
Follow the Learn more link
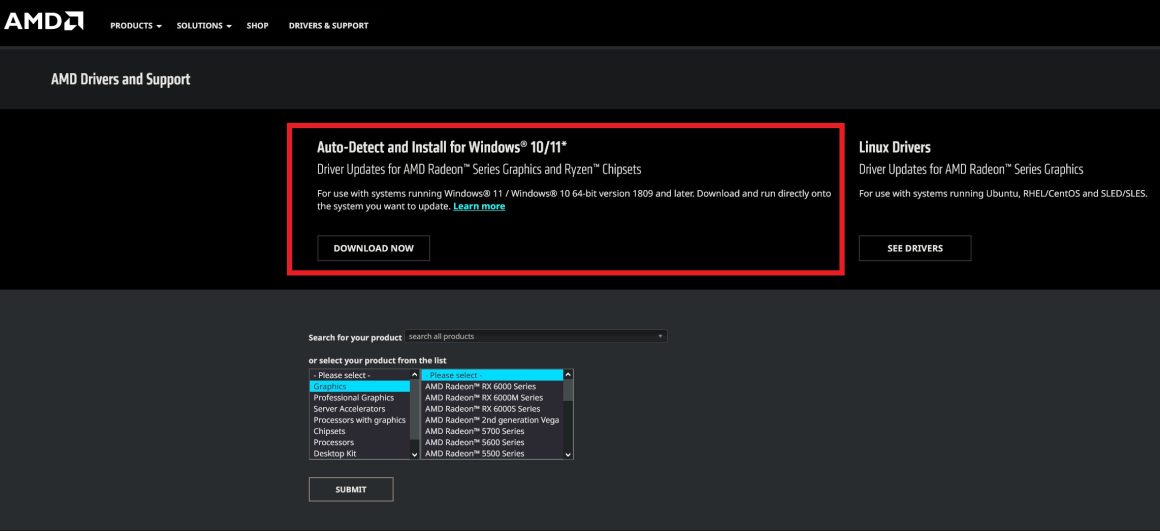tap(479, 206)
